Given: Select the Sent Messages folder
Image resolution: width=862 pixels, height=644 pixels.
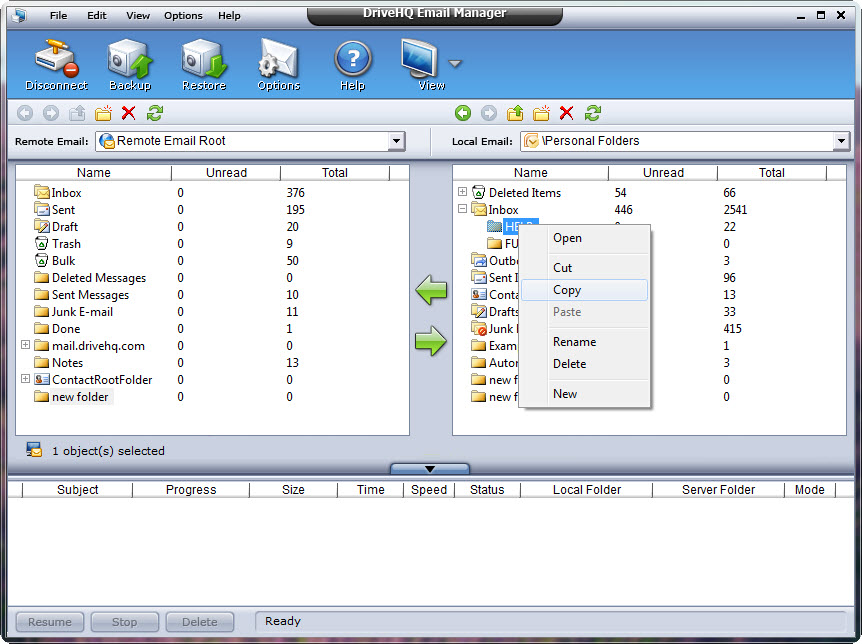Looking at the screenshot, I should (x=81, y=295).
